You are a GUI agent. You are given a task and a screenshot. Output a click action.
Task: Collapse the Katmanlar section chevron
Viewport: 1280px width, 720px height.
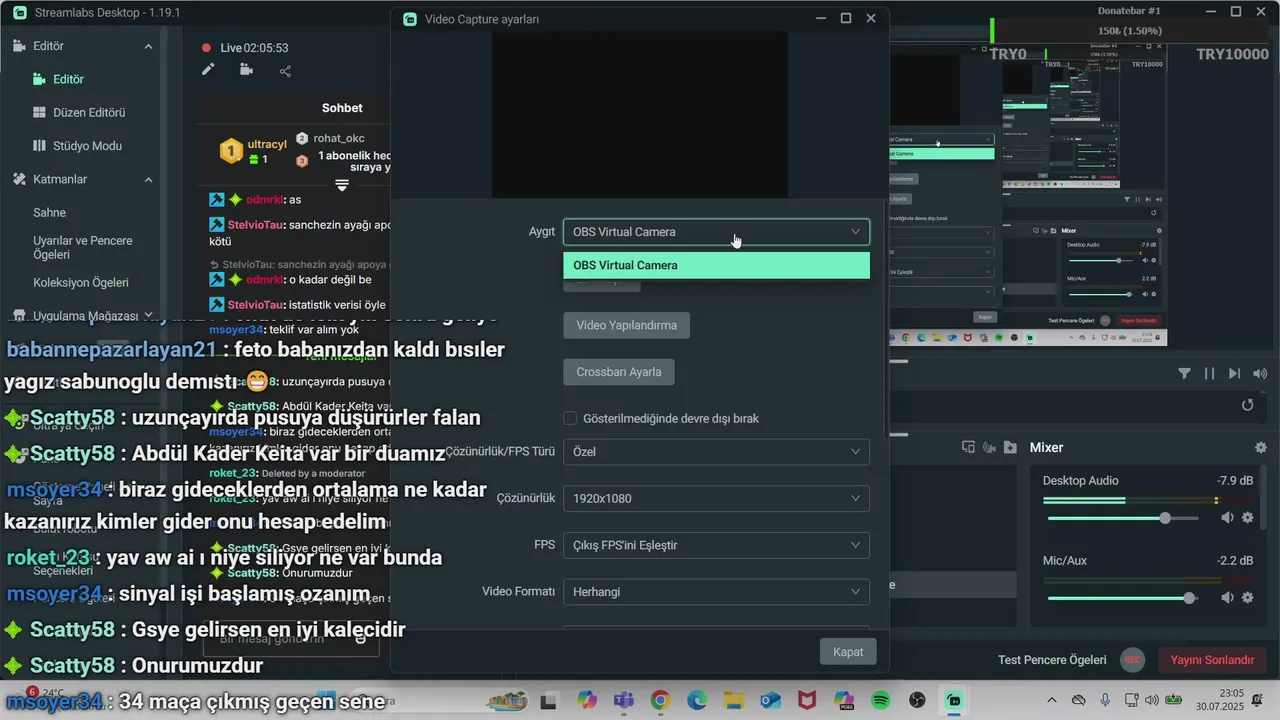tap(148, 179)
